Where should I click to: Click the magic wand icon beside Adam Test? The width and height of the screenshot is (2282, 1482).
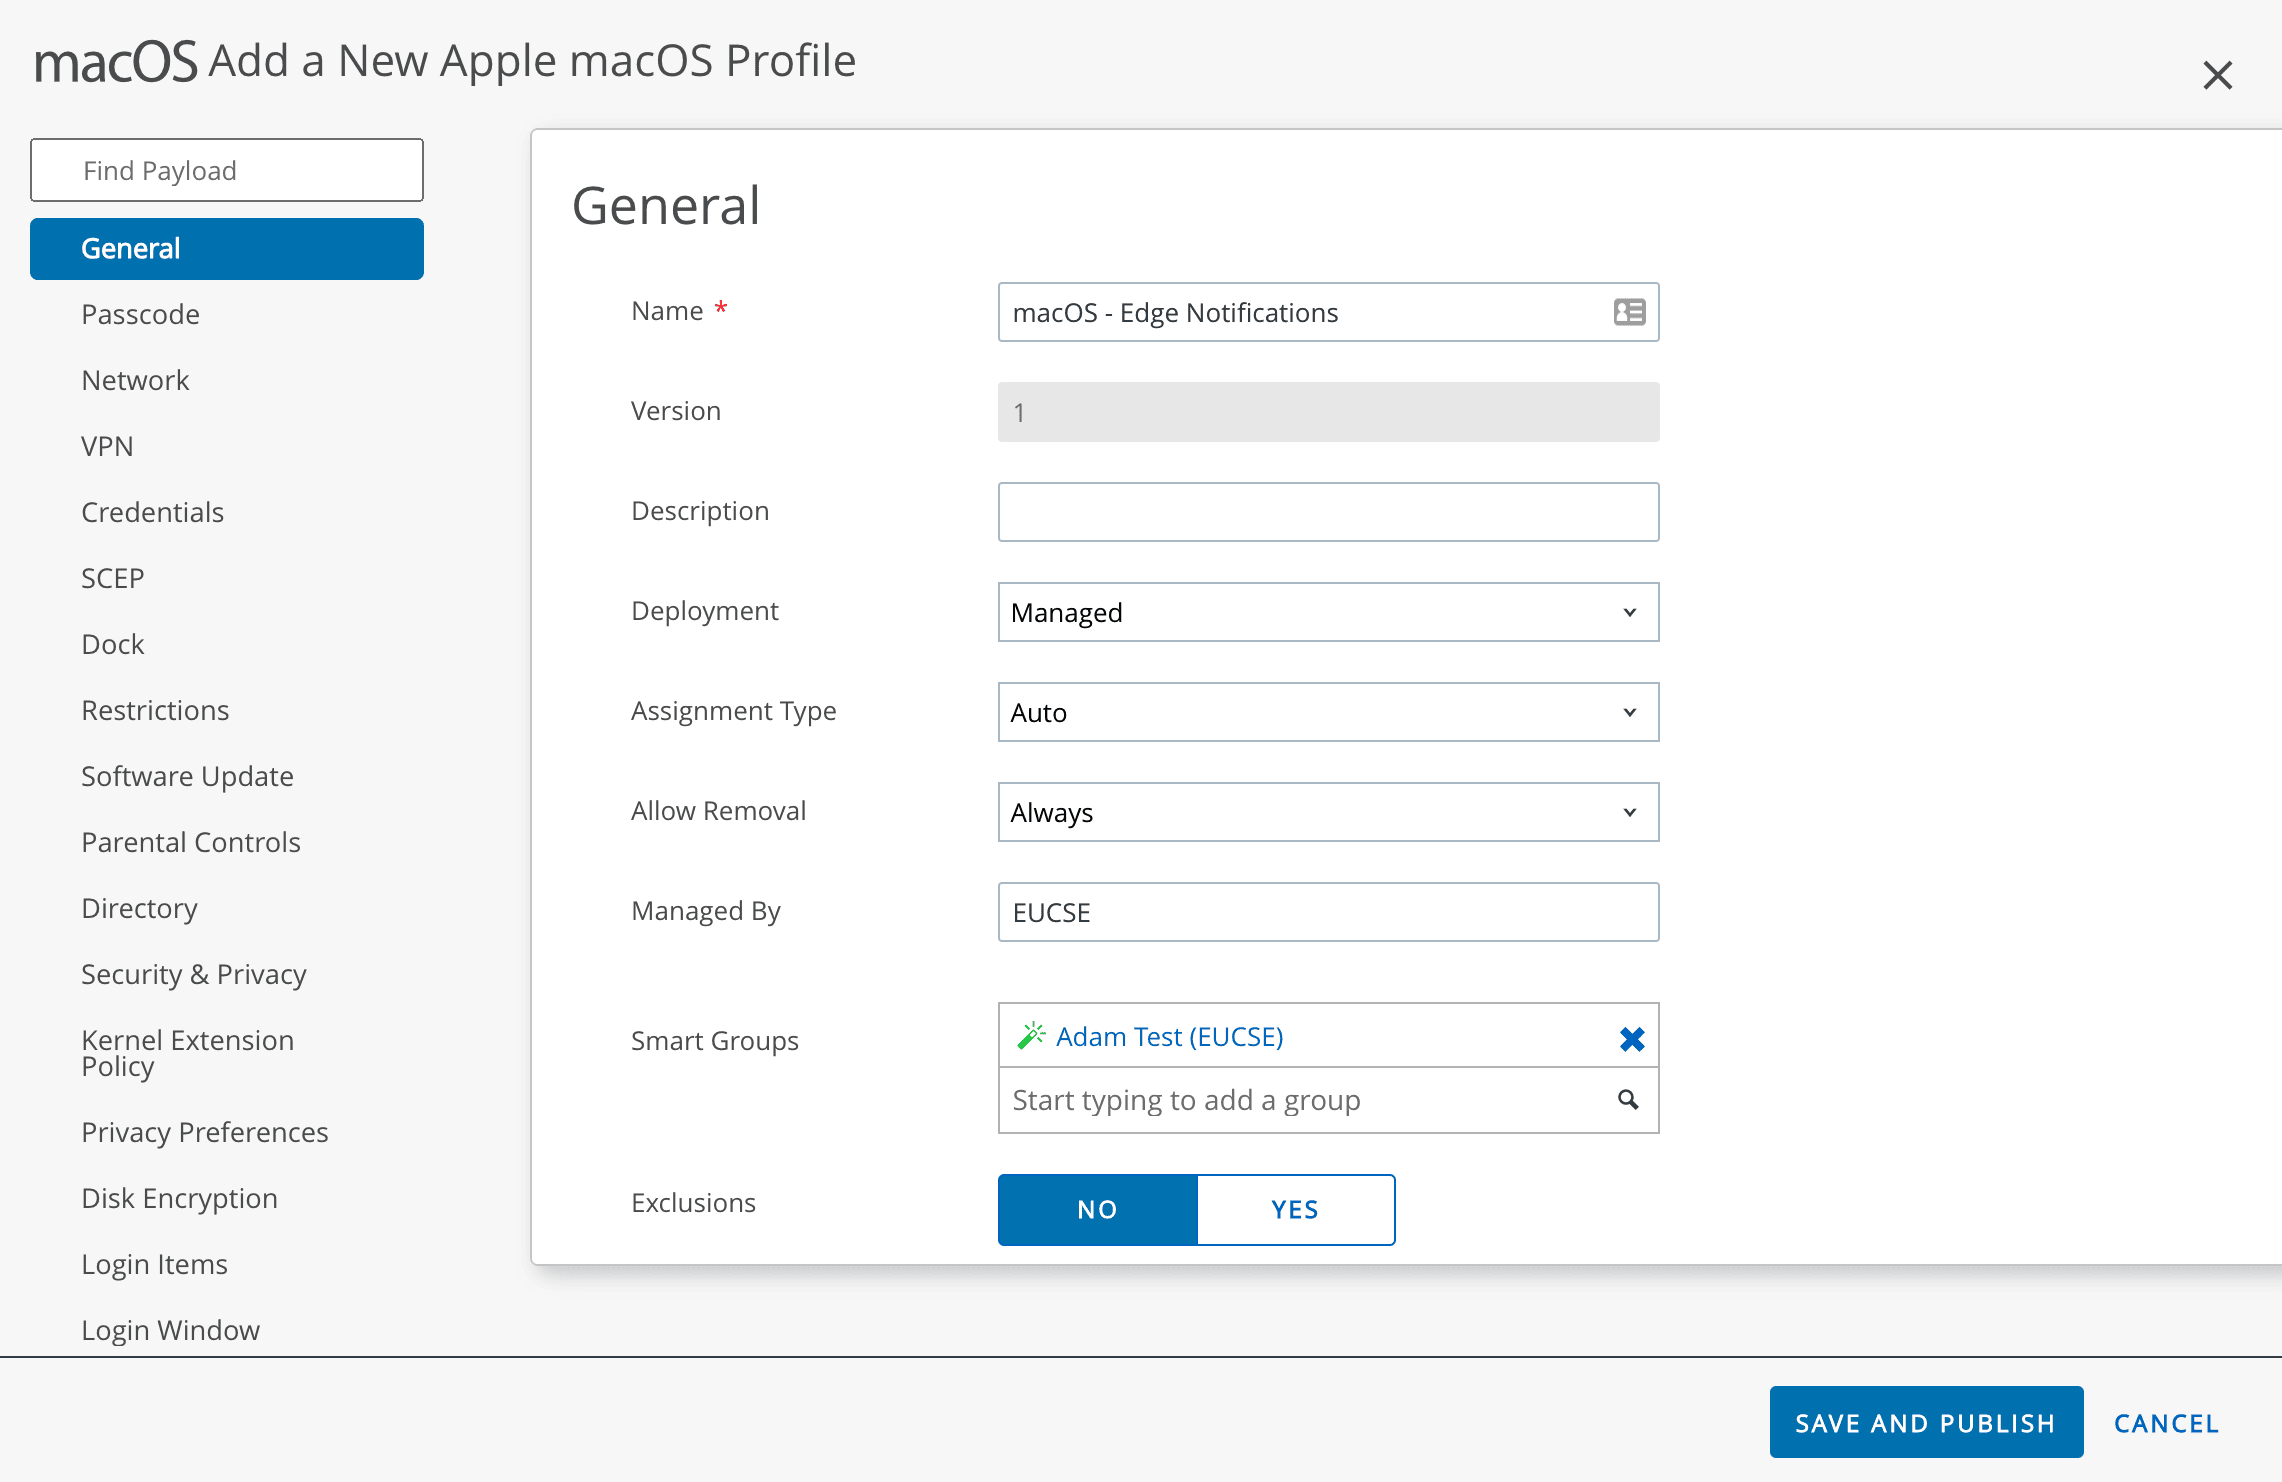1031,1036
